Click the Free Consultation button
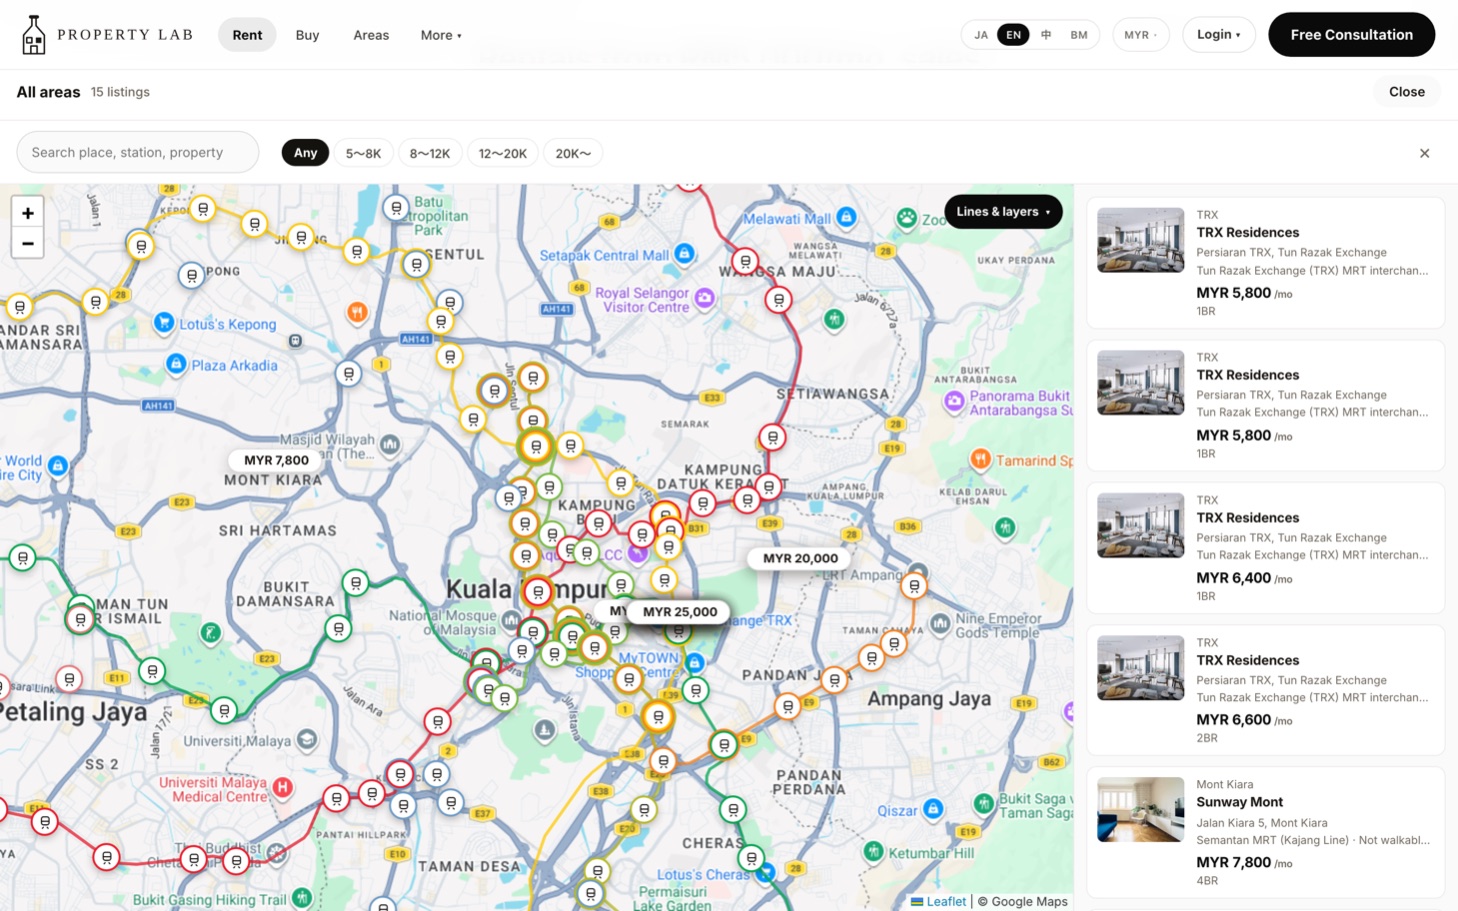 coord(1351,35)
